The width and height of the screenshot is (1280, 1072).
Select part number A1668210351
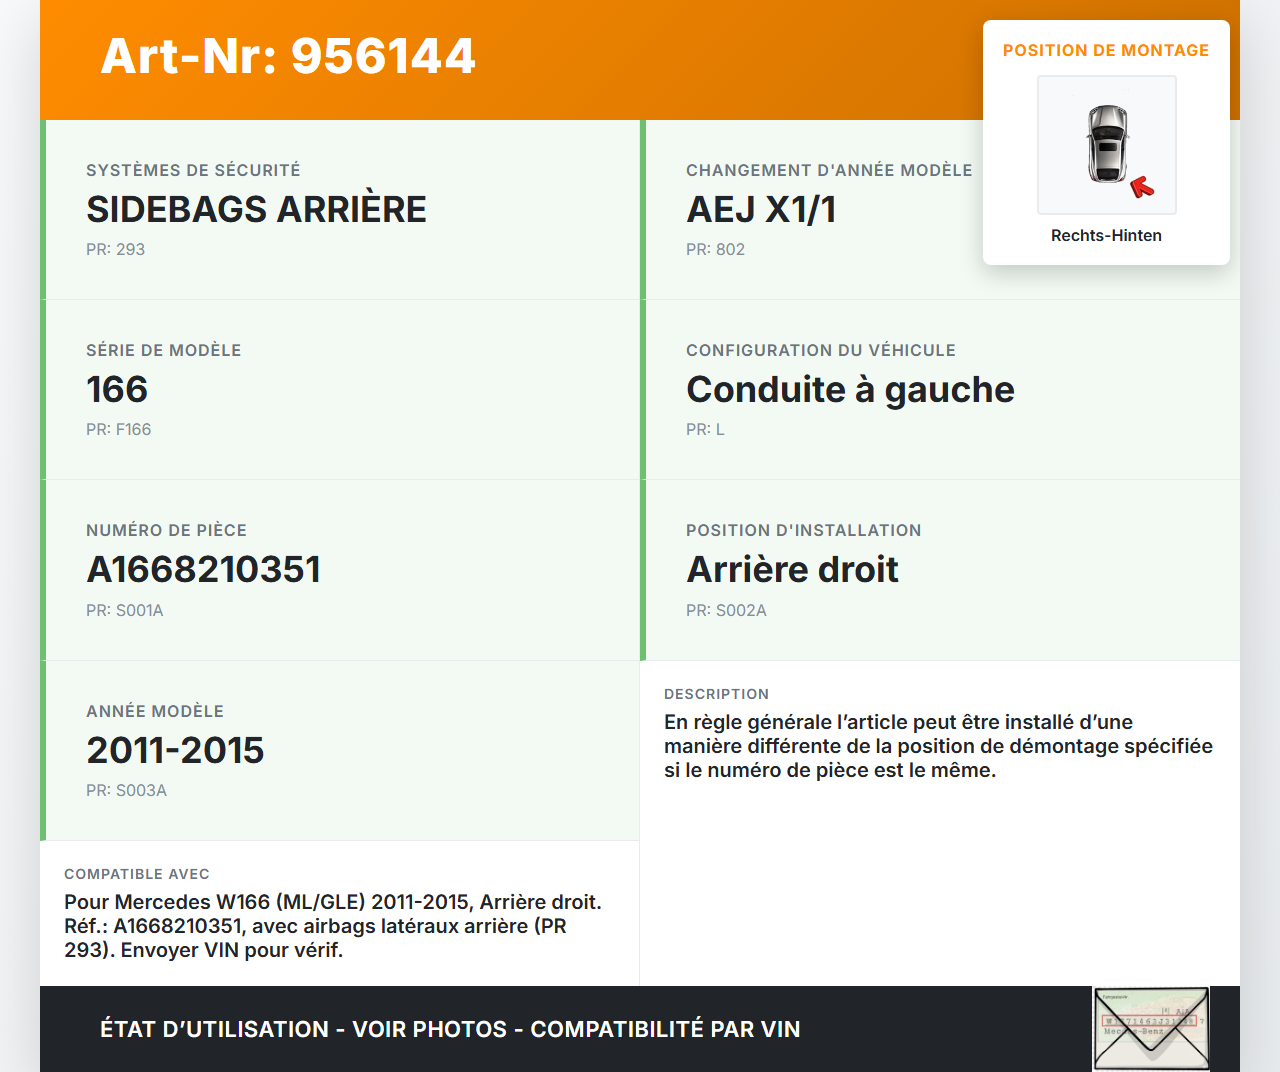pyautogui.click(x=203, y=569)
